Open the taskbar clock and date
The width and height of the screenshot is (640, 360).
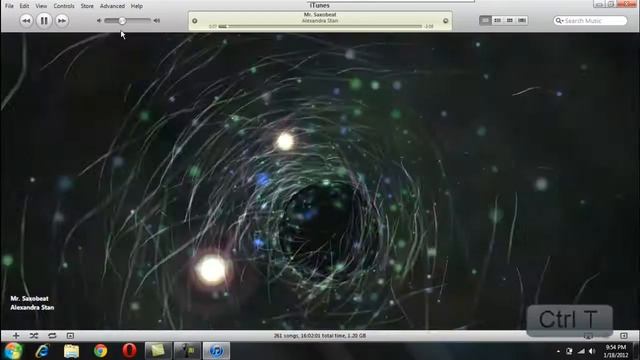tap(616, 351)
